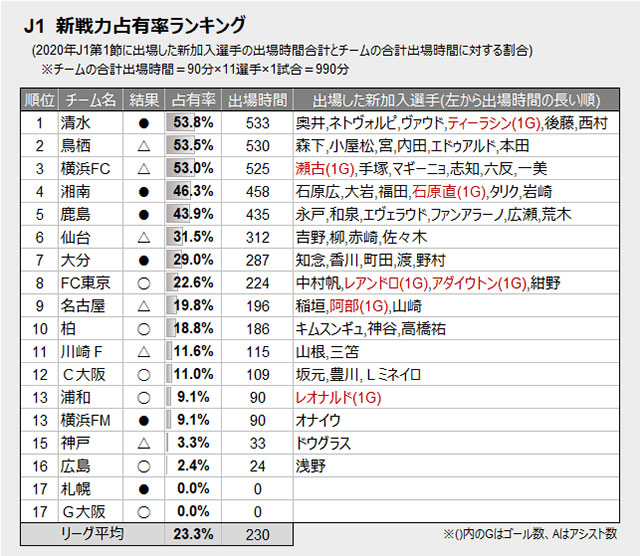Click red player name レオナルド(1G)
The height and width of the screenshot is (556, 640).
coord(339,397)
